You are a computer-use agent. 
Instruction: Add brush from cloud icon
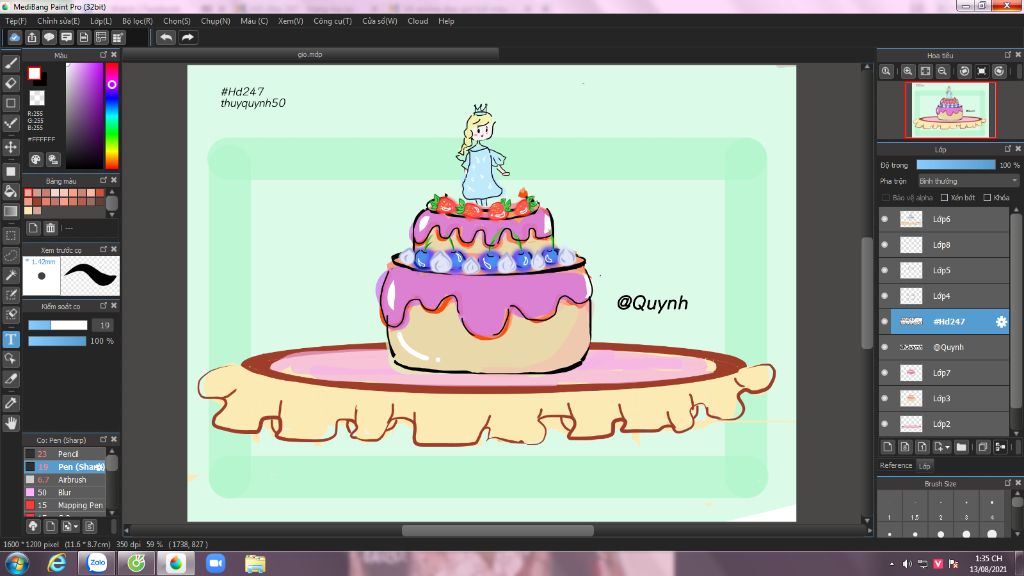pyautogui.click(x=33, y=526)
